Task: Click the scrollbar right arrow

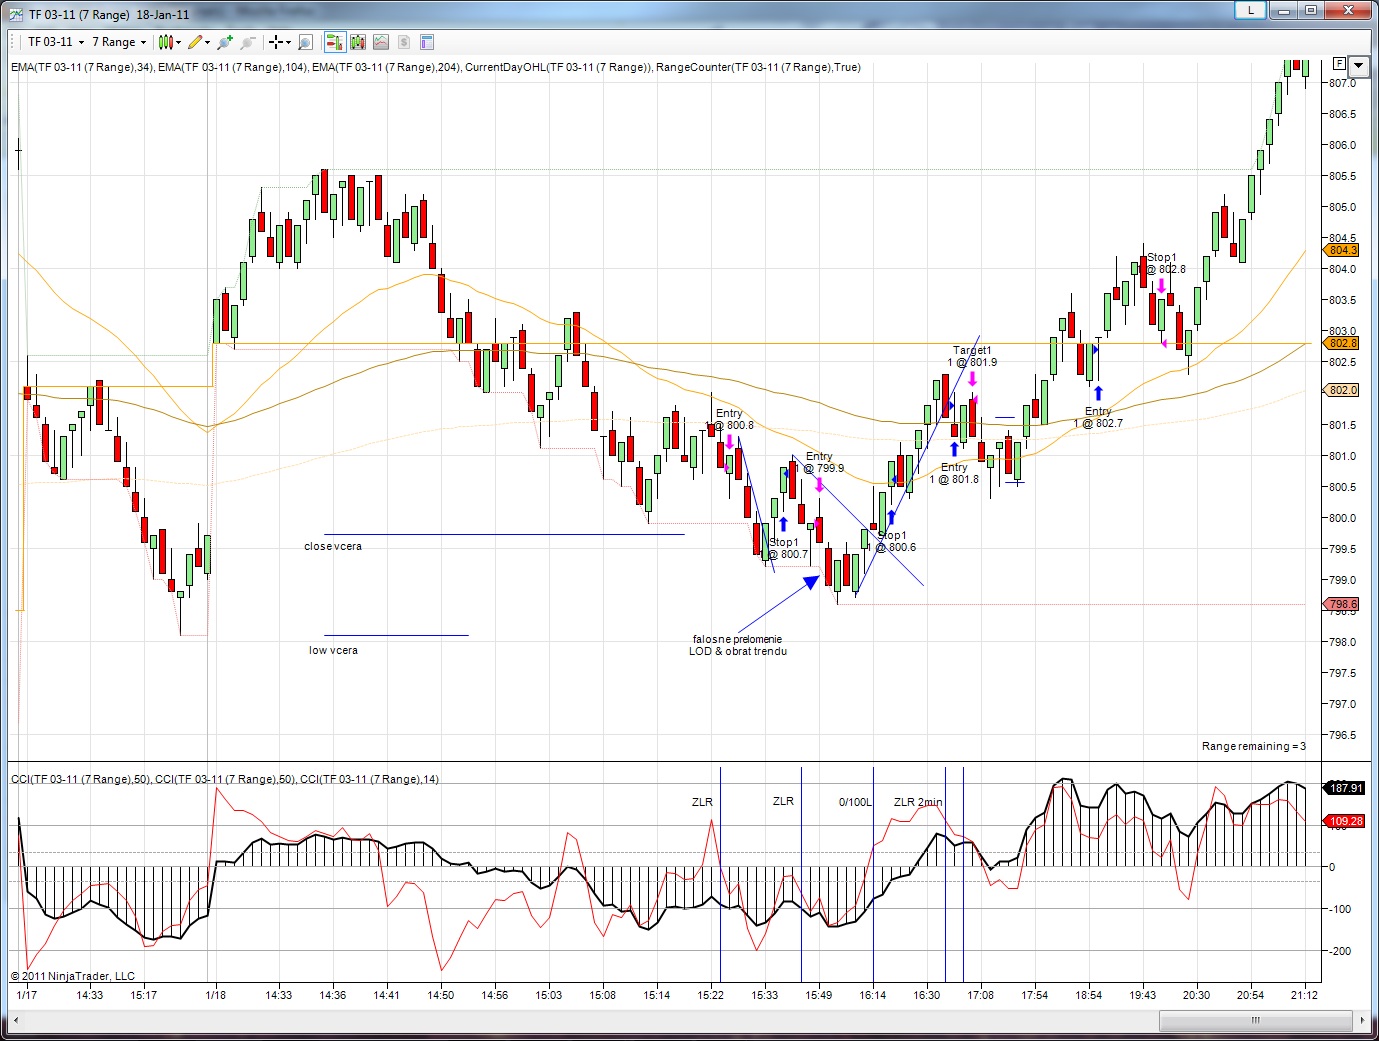Action: click(1363, 1020)
